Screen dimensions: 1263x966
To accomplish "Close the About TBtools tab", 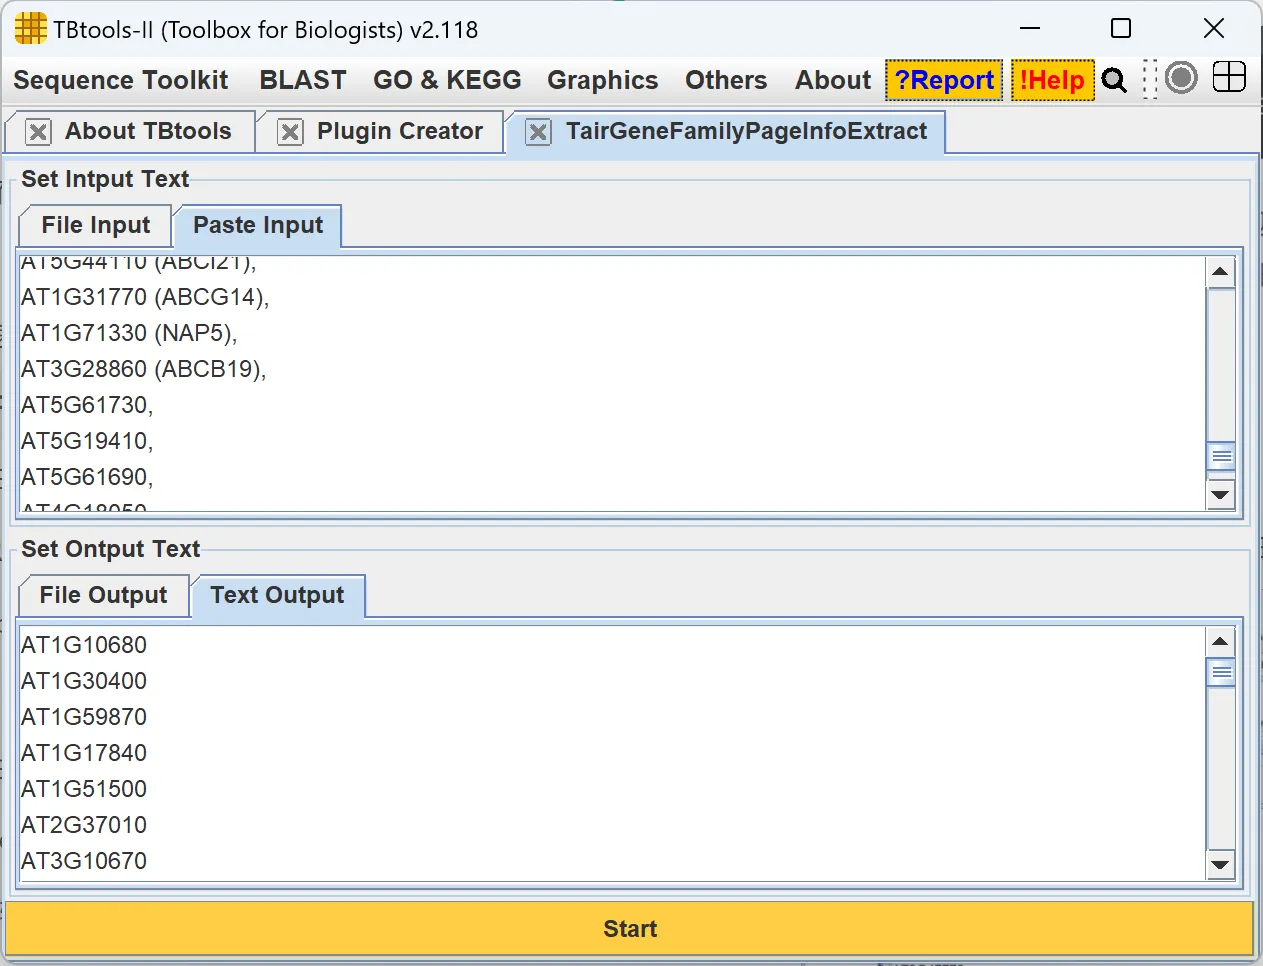I will click(38, 132).
